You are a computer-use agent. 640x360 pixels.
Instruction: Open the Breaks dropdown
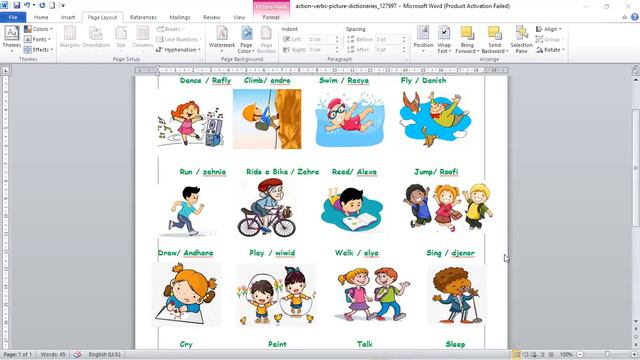point(170,29)
